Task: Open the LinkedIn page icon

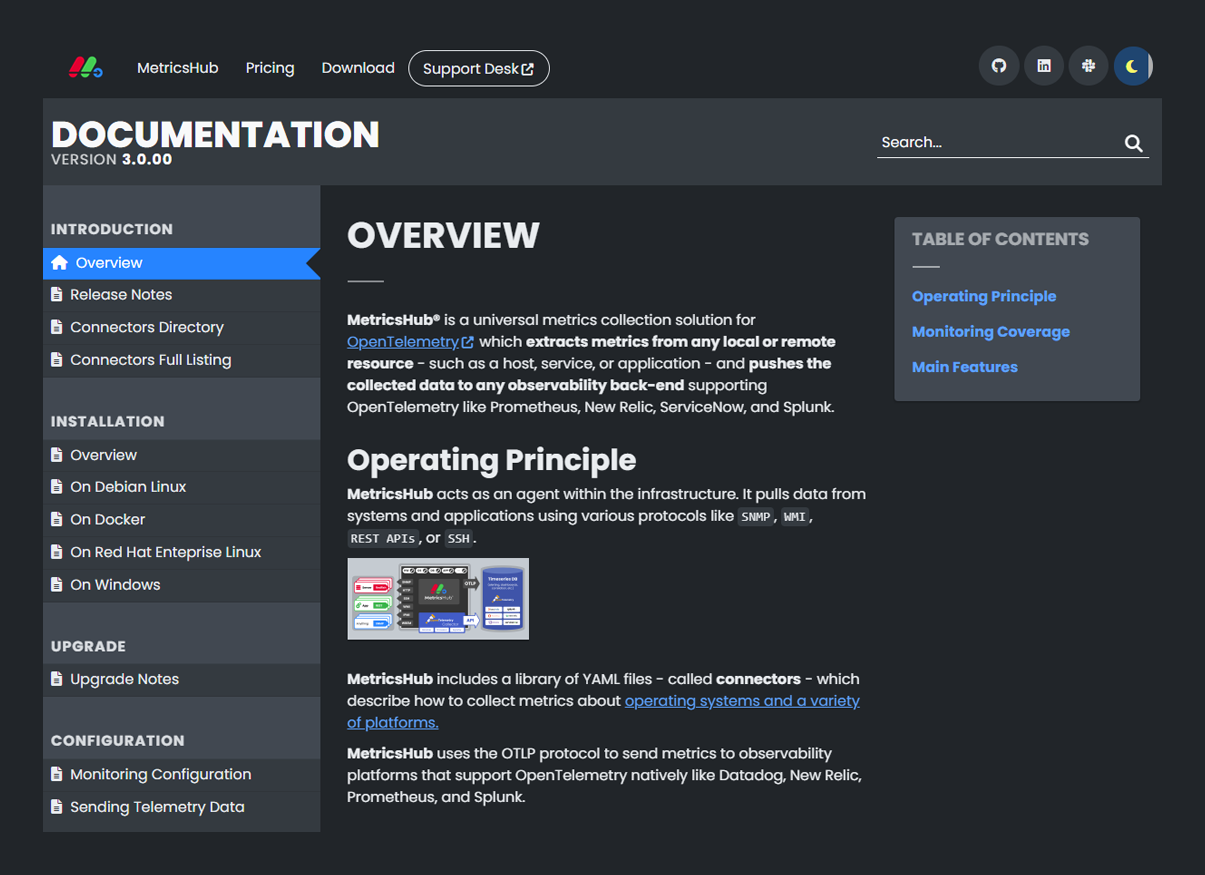Action: pyautogui.click(x=1043, y=66)
